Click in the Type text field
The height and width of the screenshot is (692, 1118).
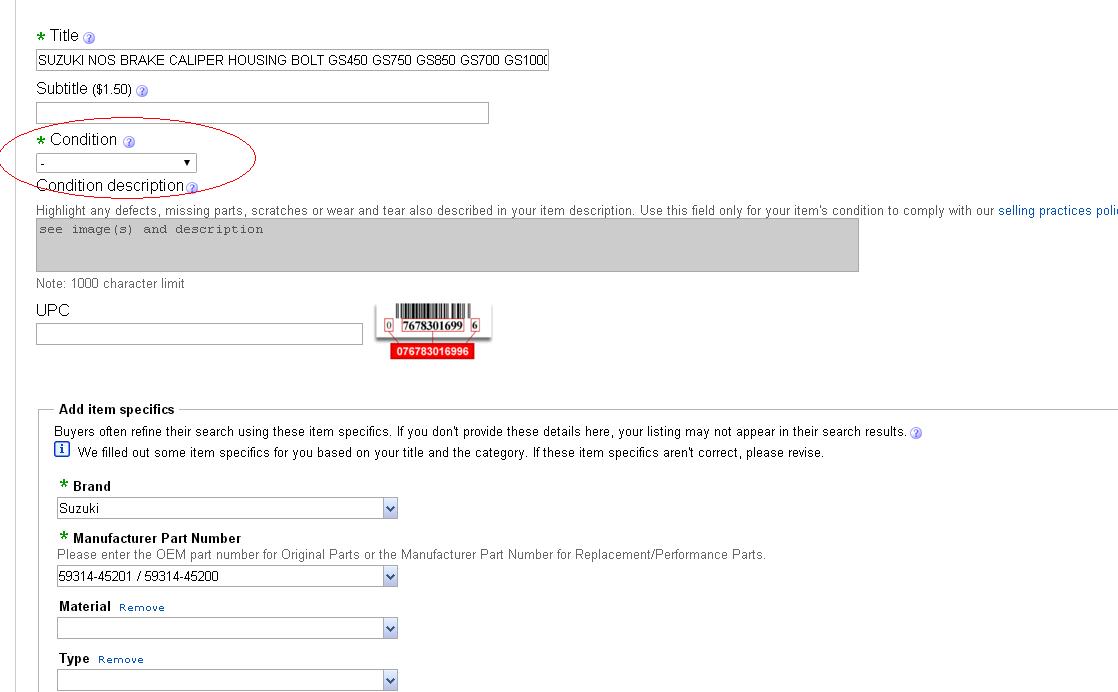(x=220, y=681)
